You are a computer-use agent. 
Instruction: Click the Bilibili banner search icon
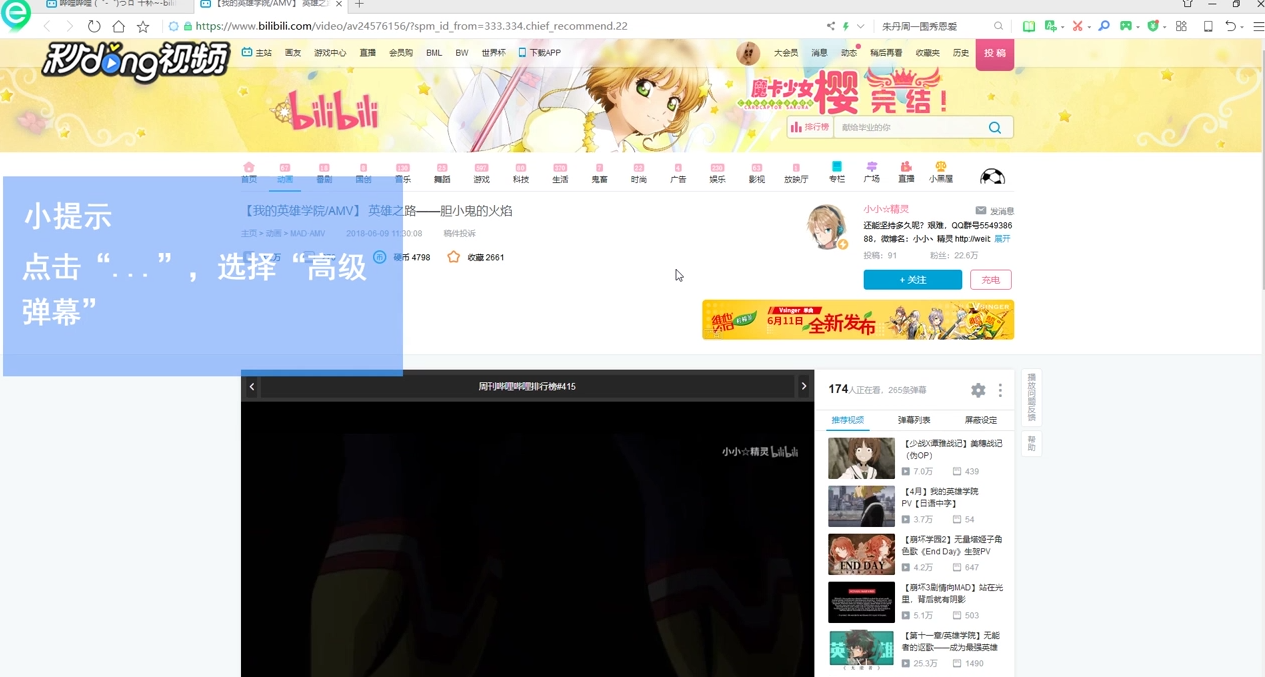click(994, 127)
